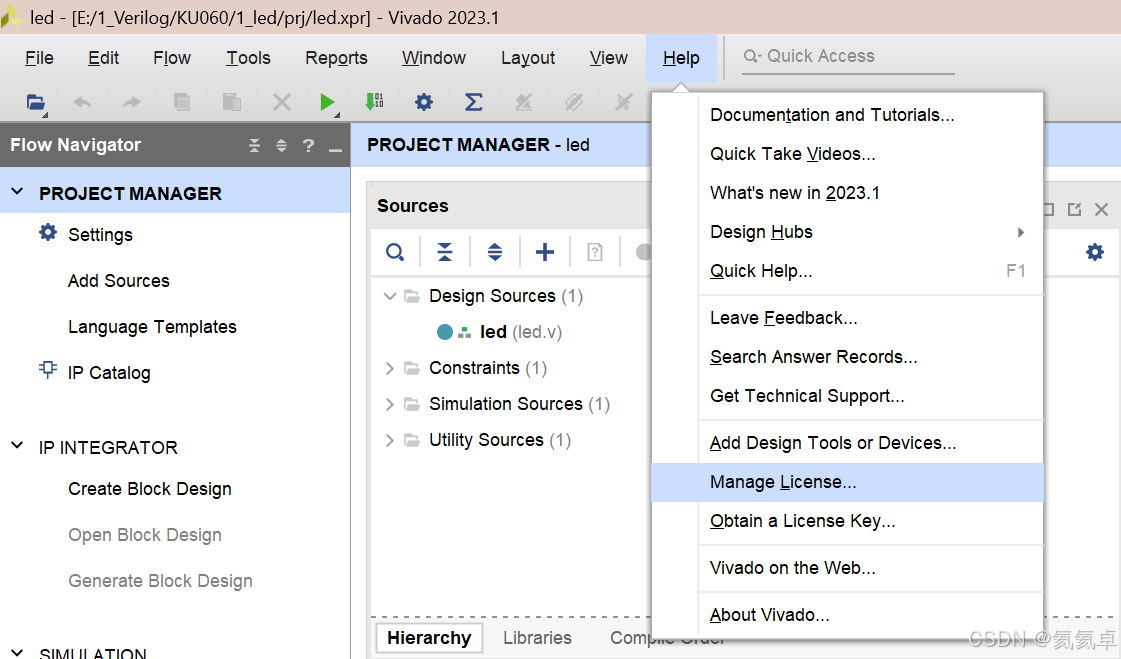
Task: Run with the green play icon
Action: pos(327,102)
